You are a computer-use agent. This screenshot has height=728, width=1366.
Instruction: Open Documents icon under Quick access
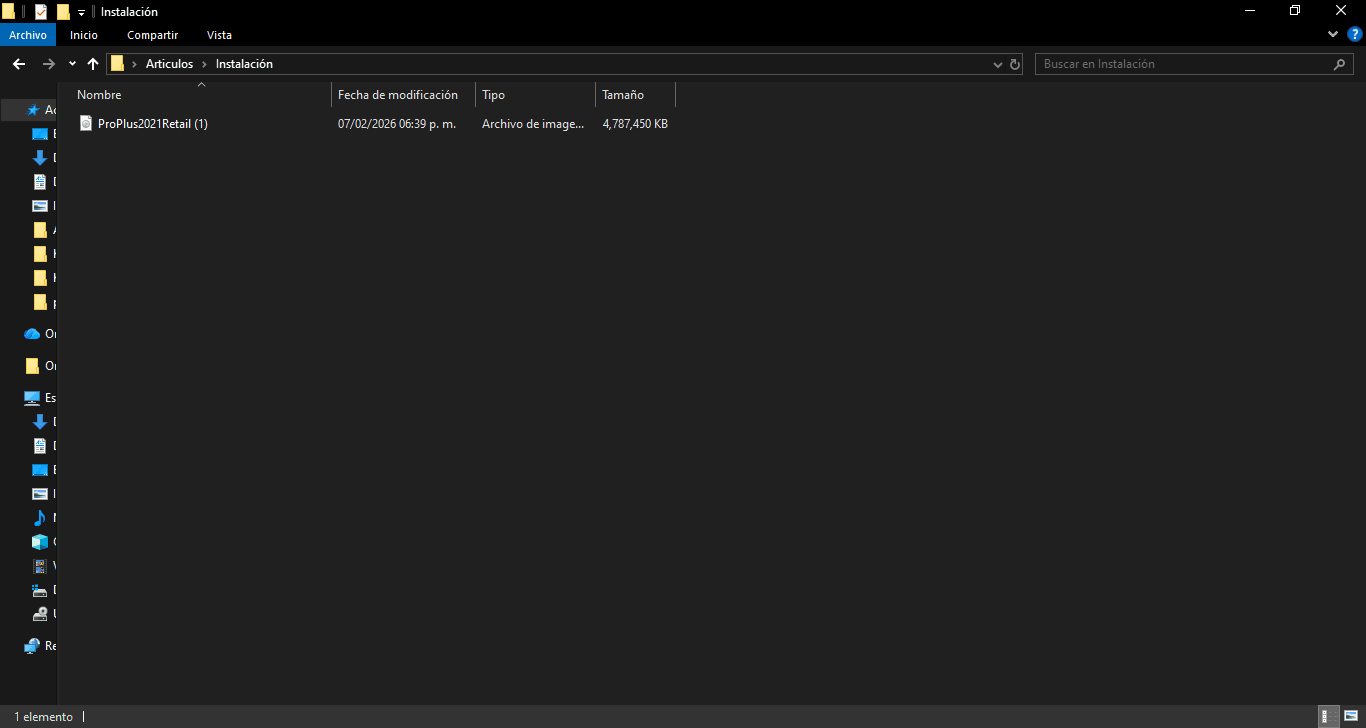pos(40,182)
